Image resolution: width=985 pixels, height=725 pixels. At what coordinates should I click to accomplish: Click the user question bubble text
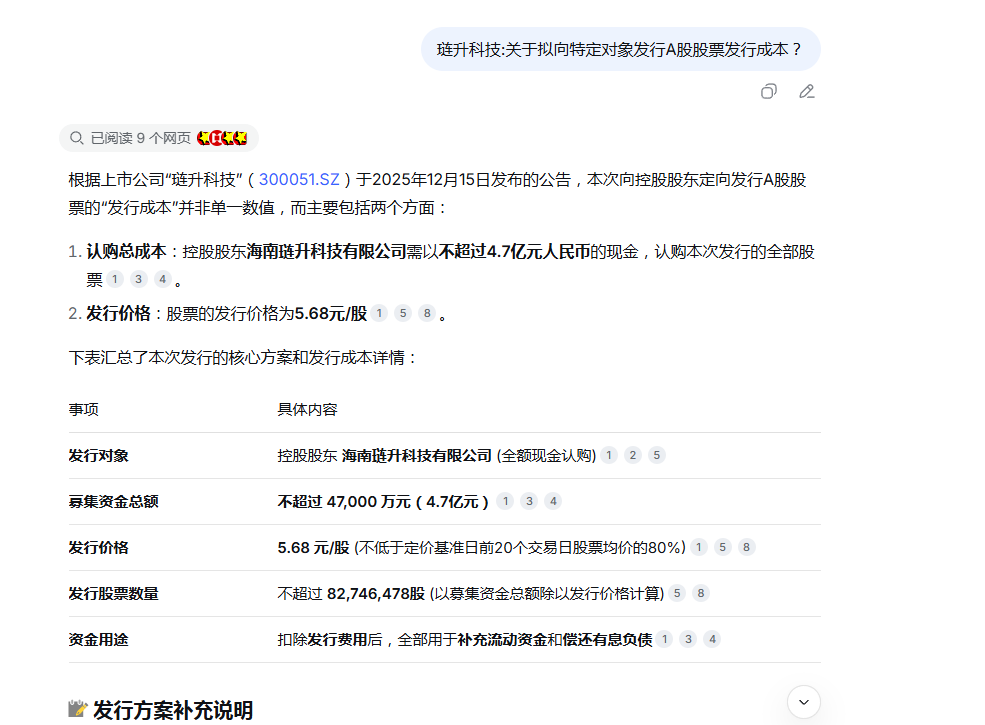pos(619,50)
